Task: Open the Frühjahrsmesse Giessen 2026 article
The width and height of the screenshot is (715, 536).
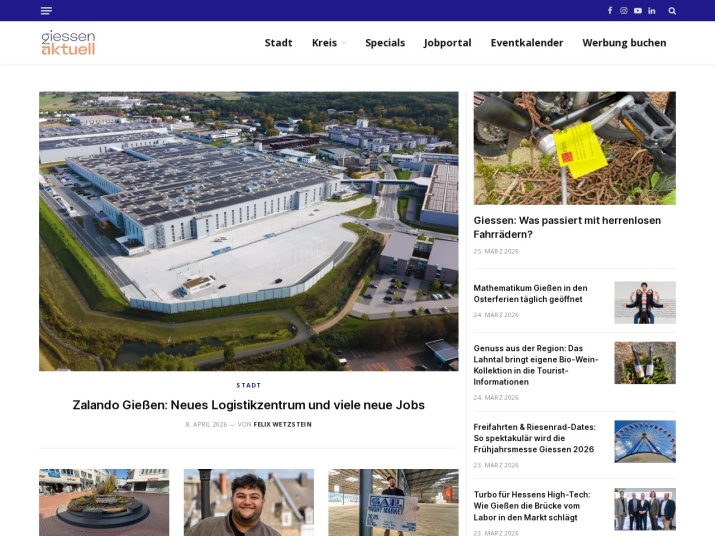Action: [534, 438]
